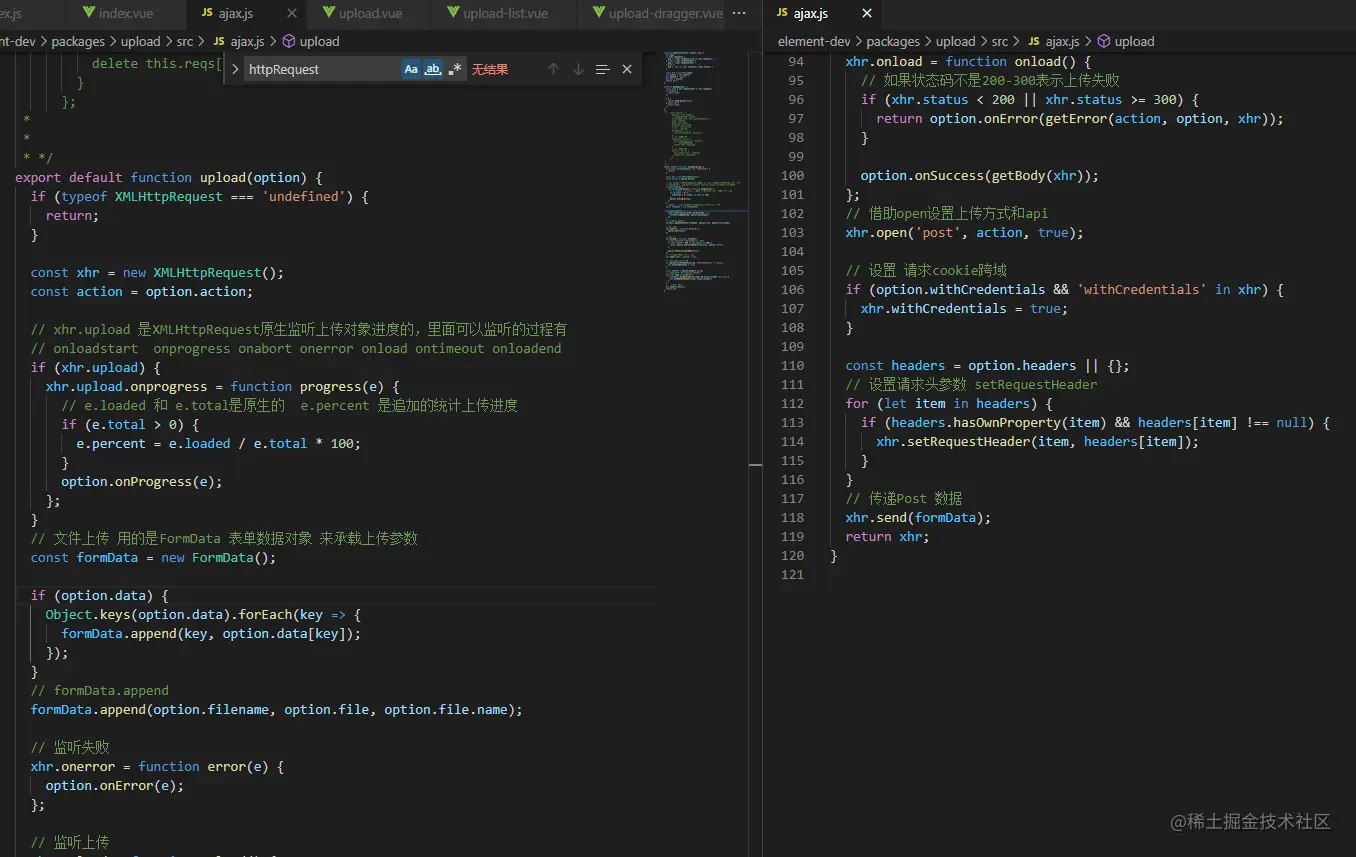Activate the ajax.js tab in the right editor group
Viewport: 1356px width, 857px height.
click(811, 14)
